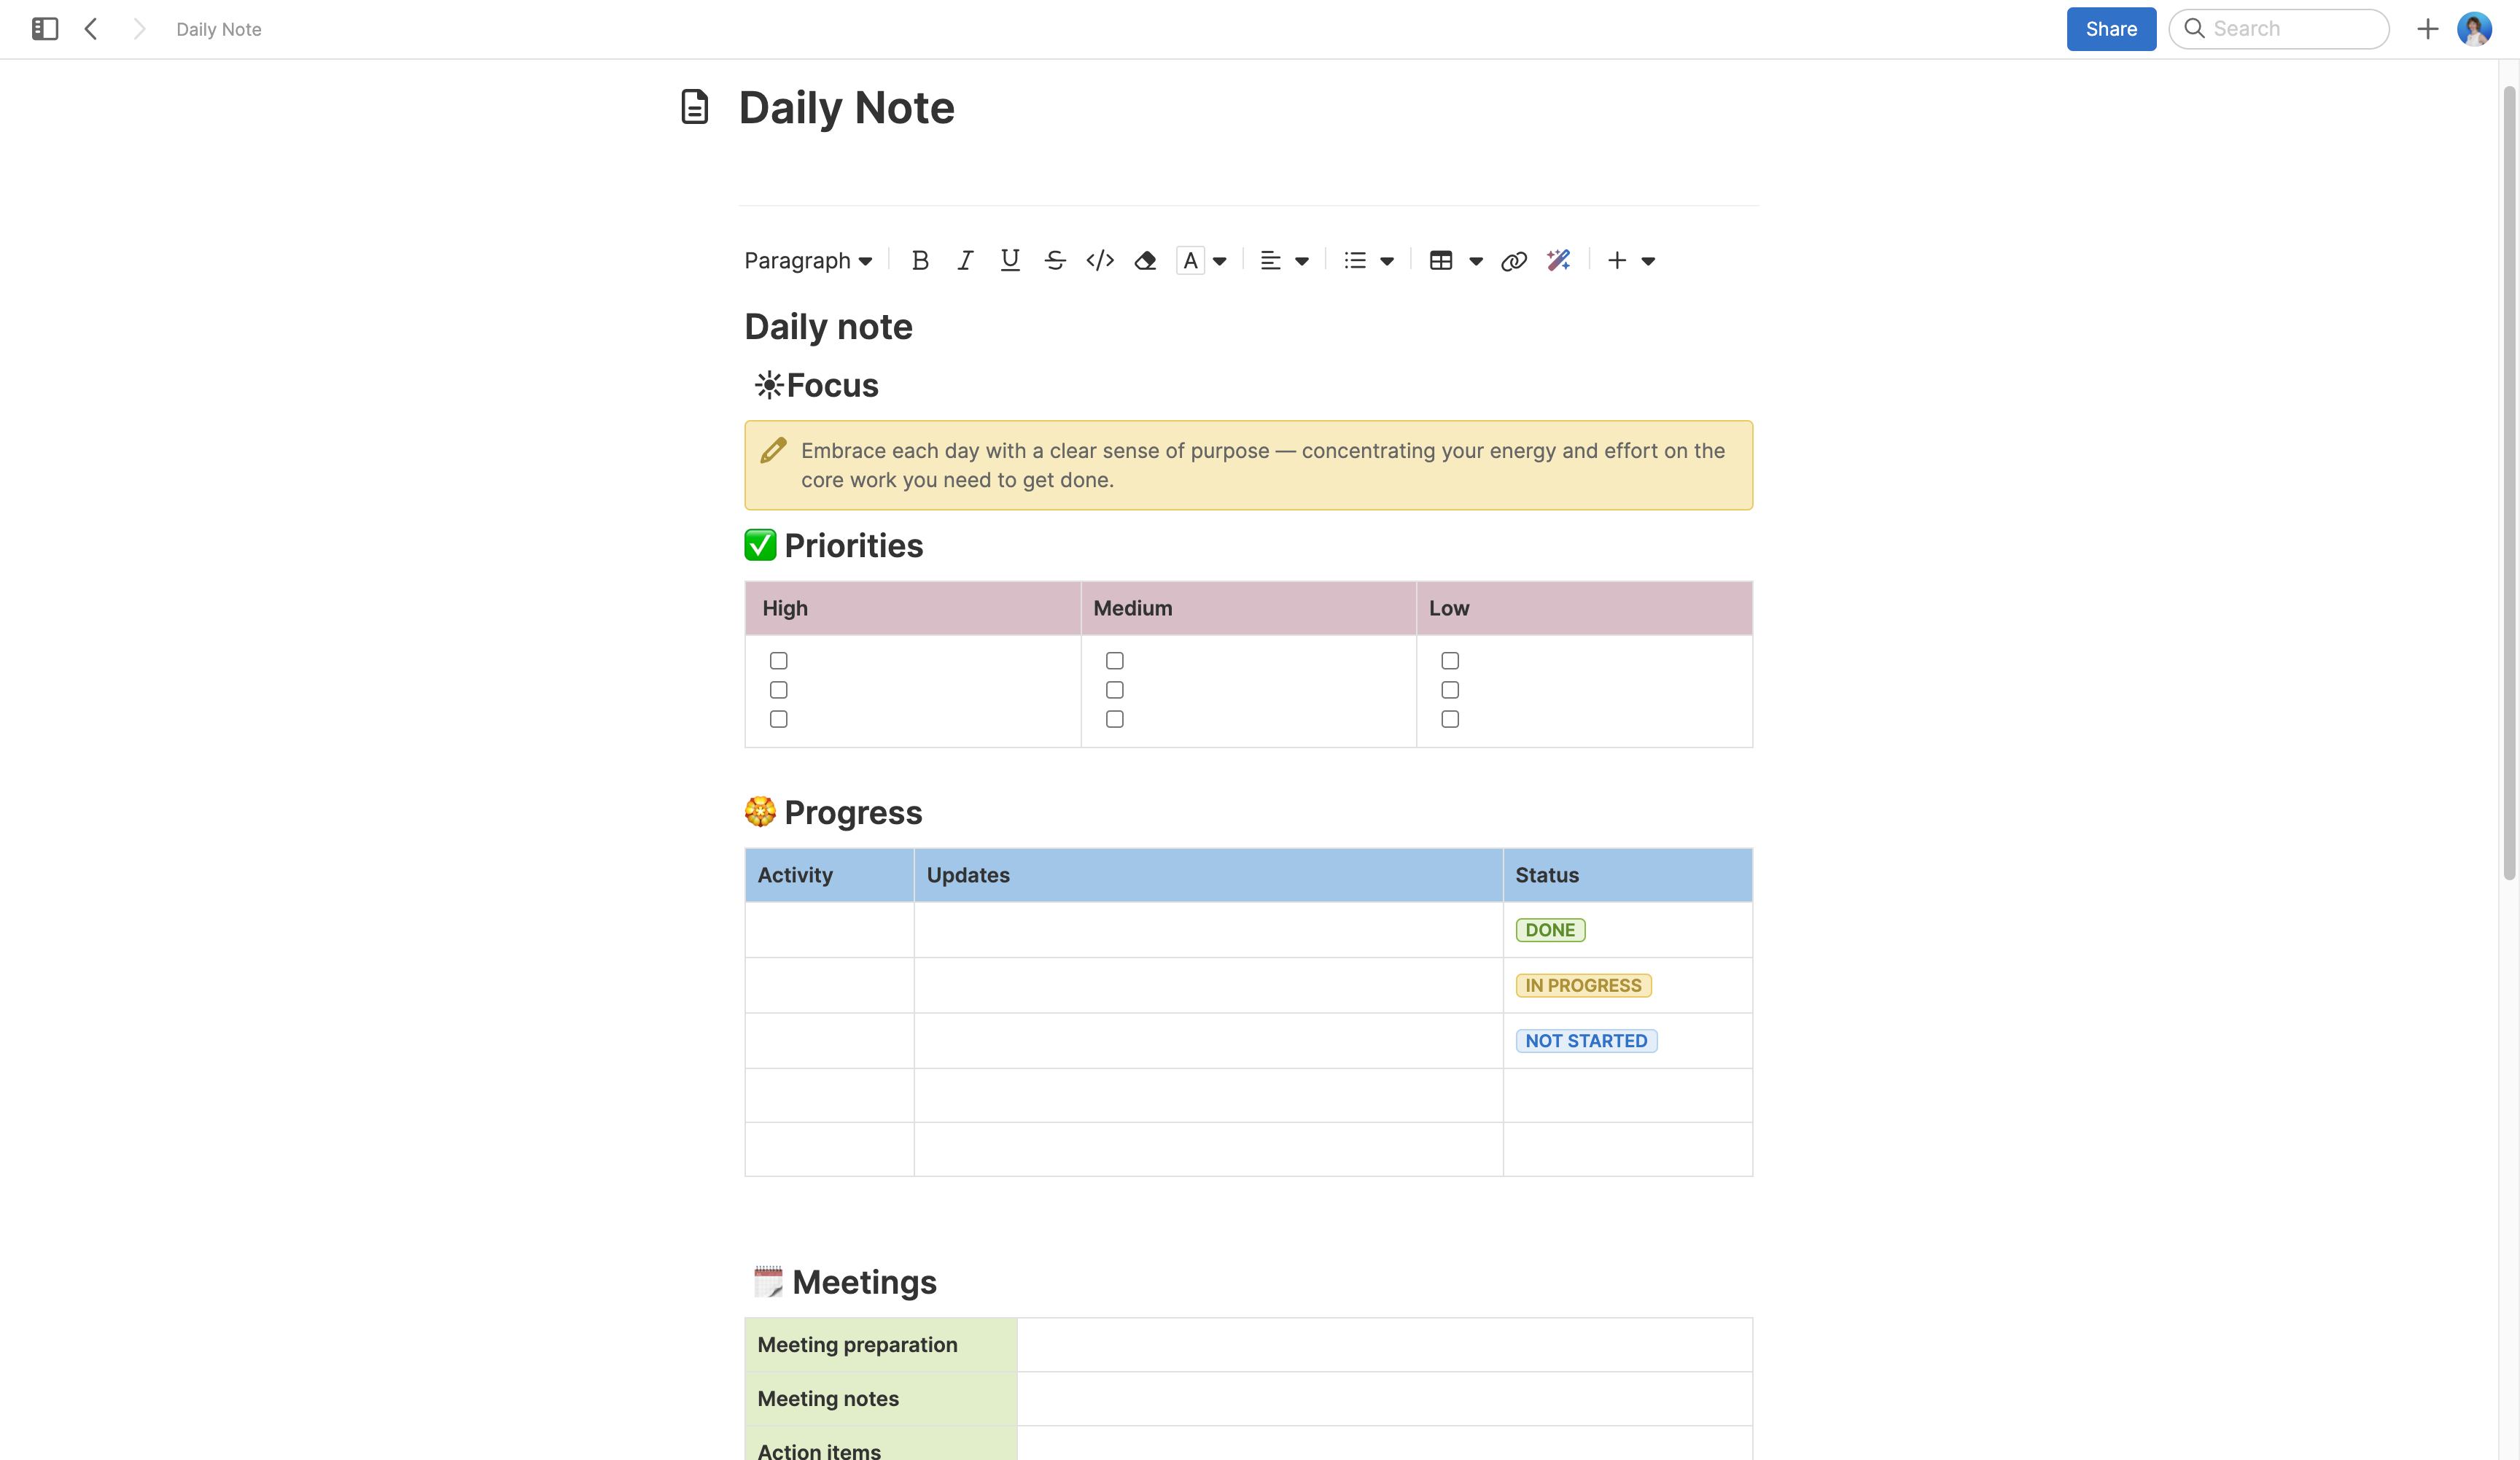Expand the table options dropdown arrow

(1476, 261)
